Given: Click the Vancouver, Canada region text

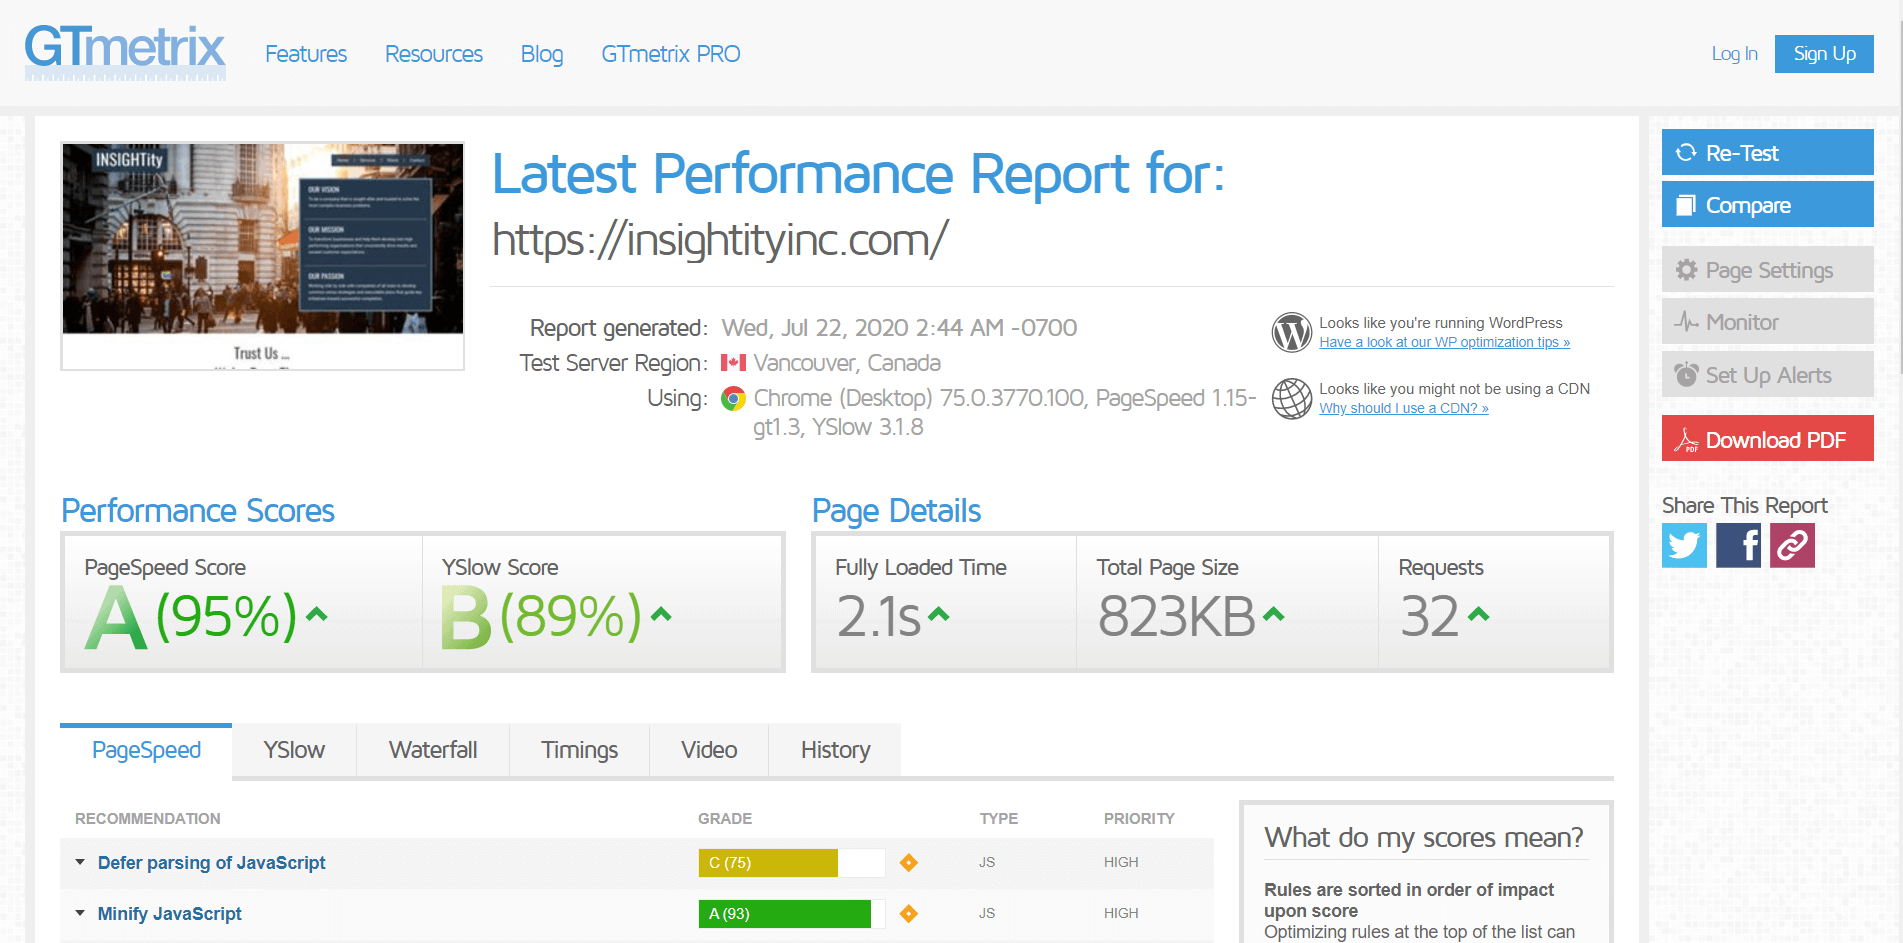Looking at the screenshot, I should coord(847,363).
